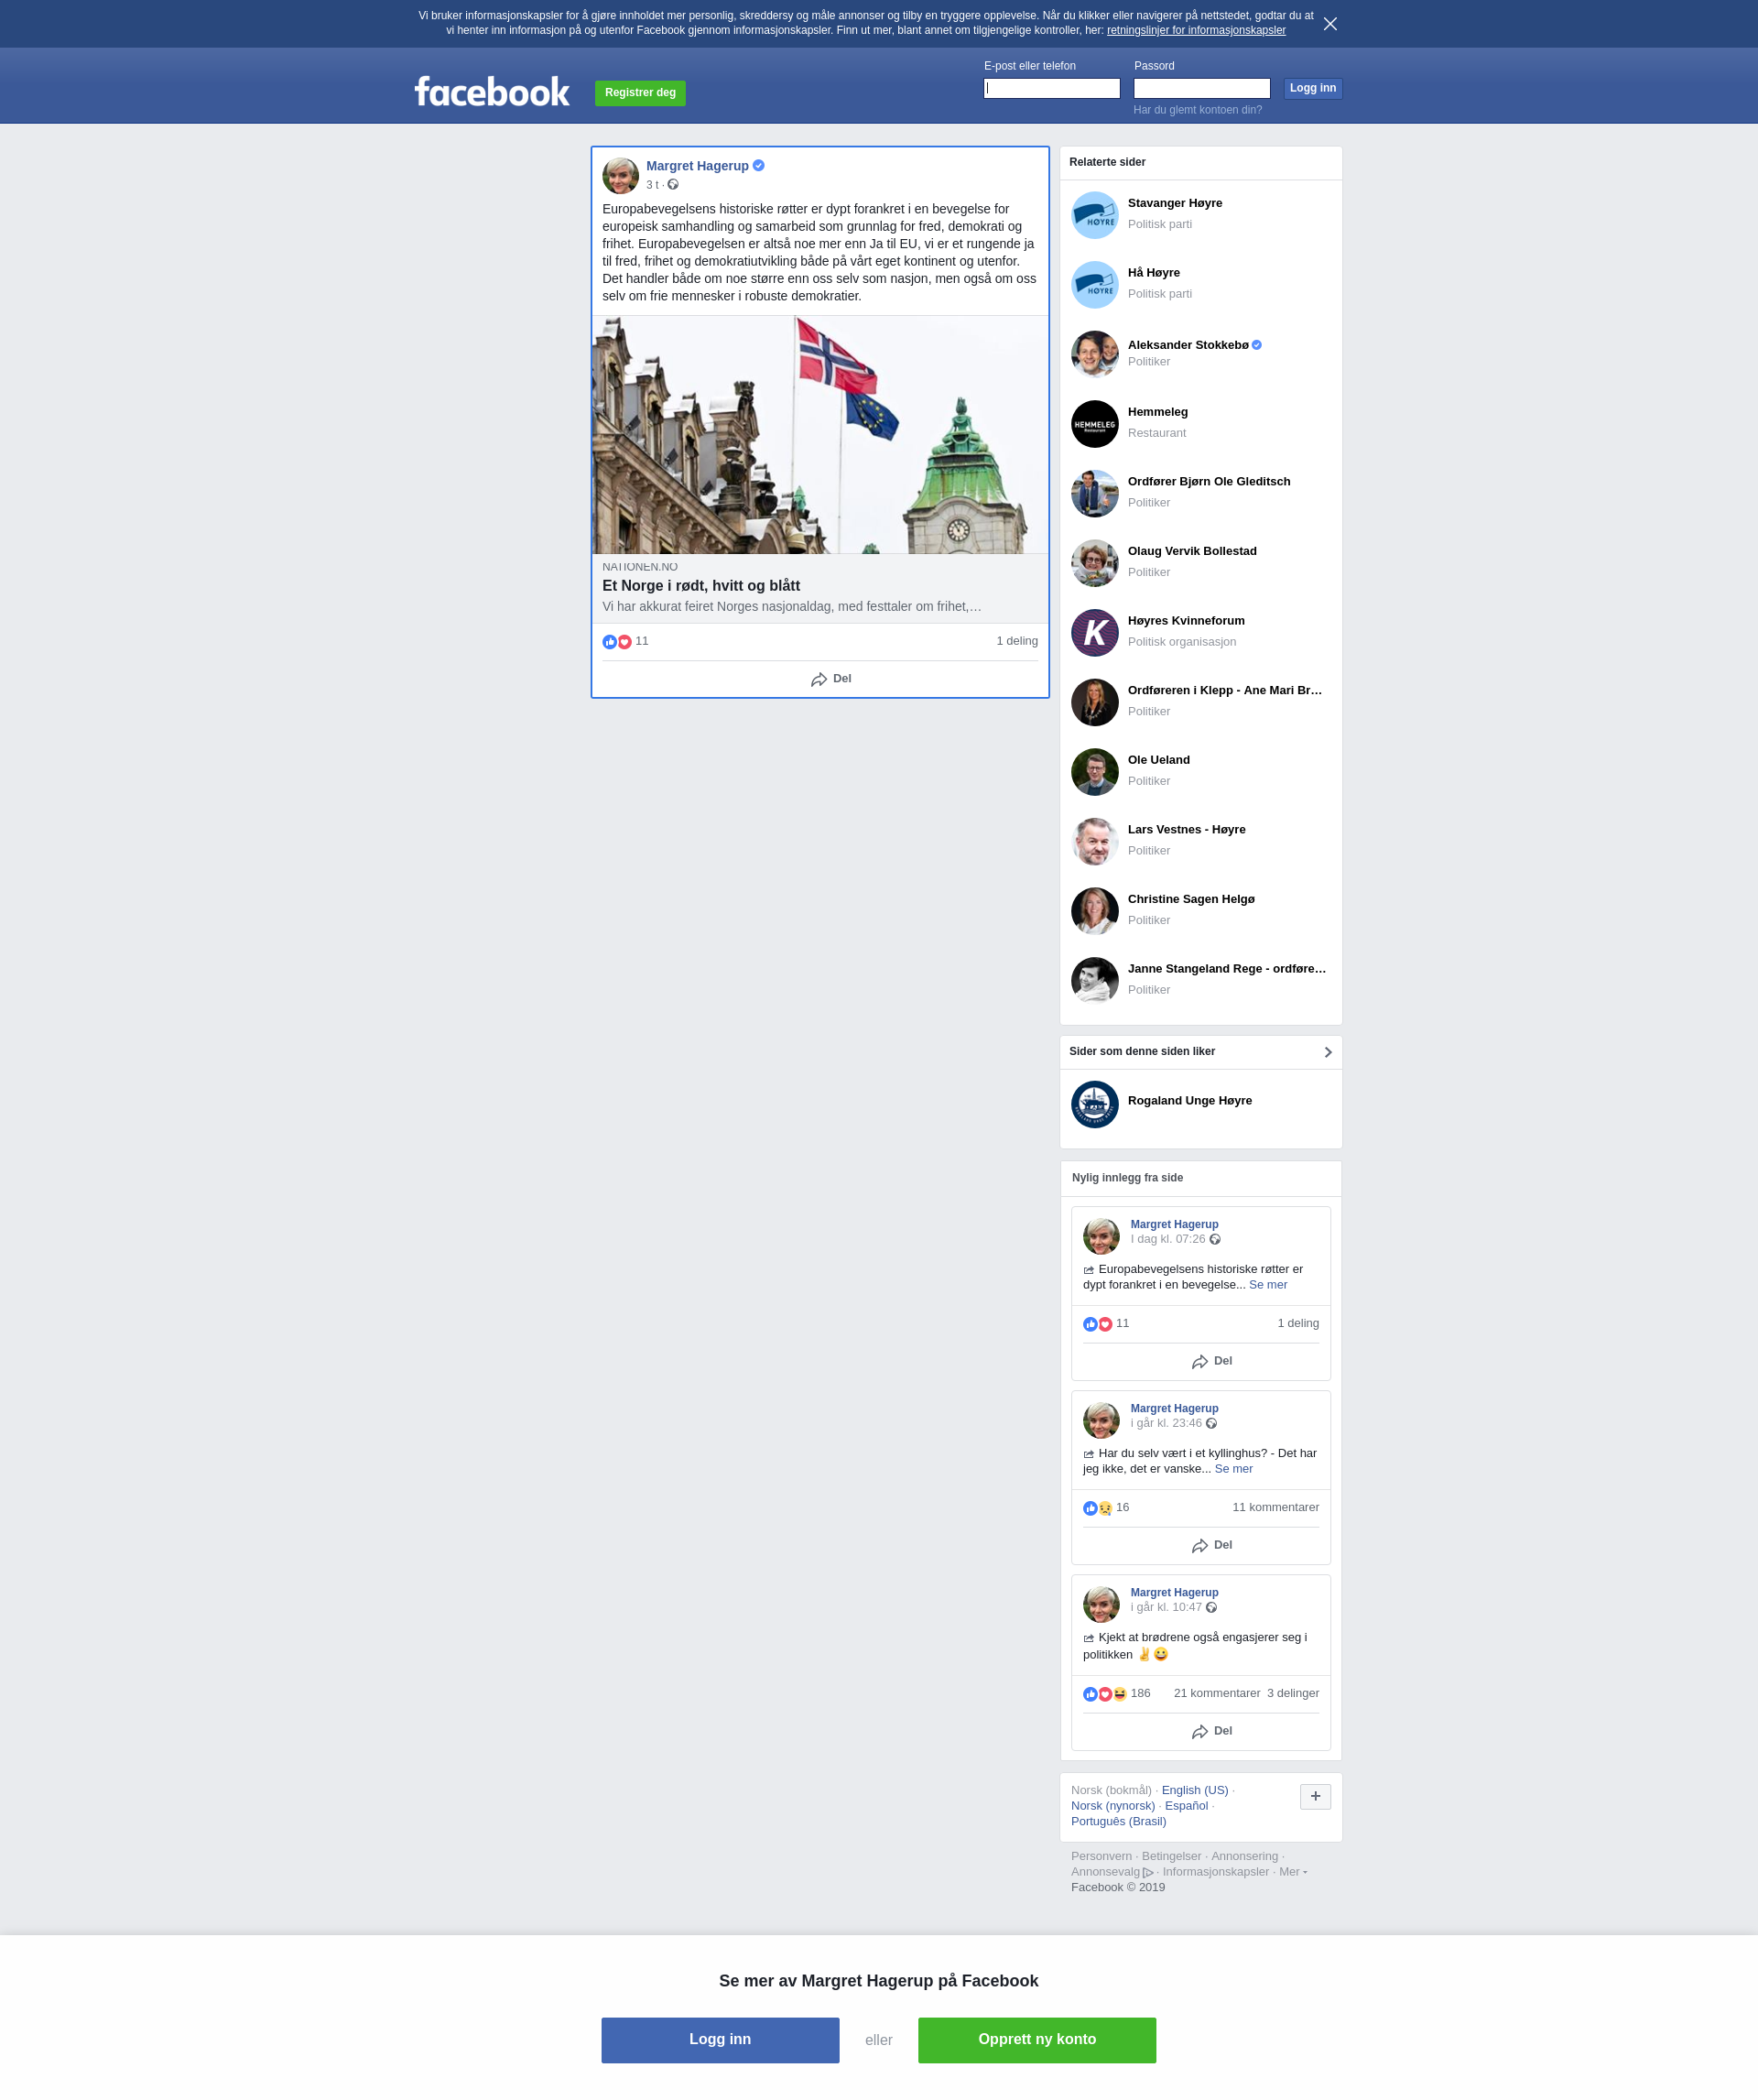This screenshot has width=1758, height=2100.
Task: Open Har du glemt kontoen din link
Action: [x=1197, y=110]
